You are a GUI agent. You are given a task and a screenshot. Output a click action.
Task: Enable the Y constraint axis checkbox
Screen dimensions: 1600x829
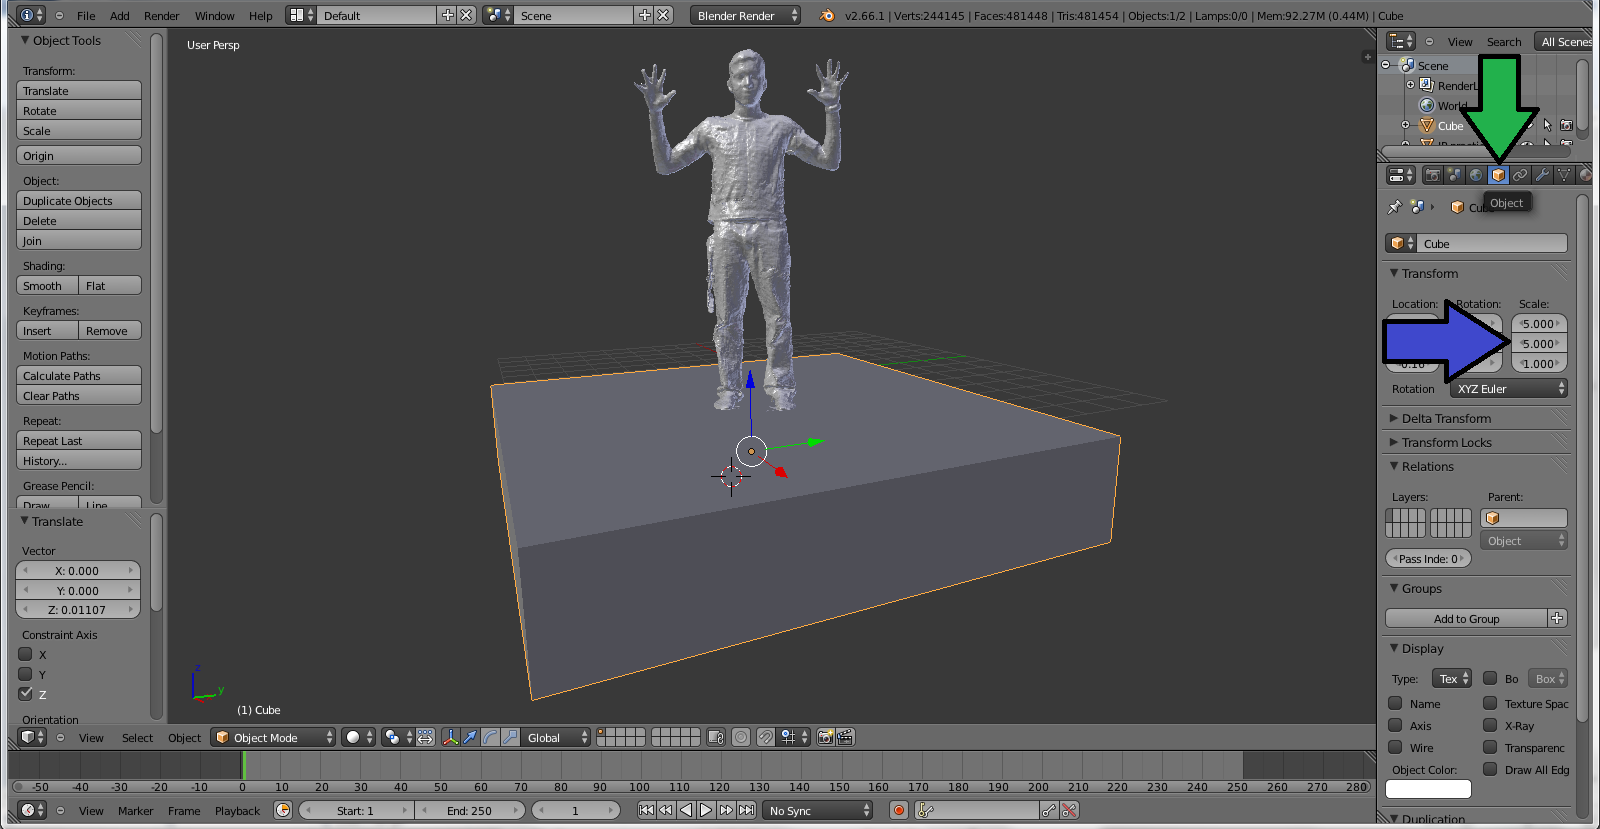coord(26,674)
